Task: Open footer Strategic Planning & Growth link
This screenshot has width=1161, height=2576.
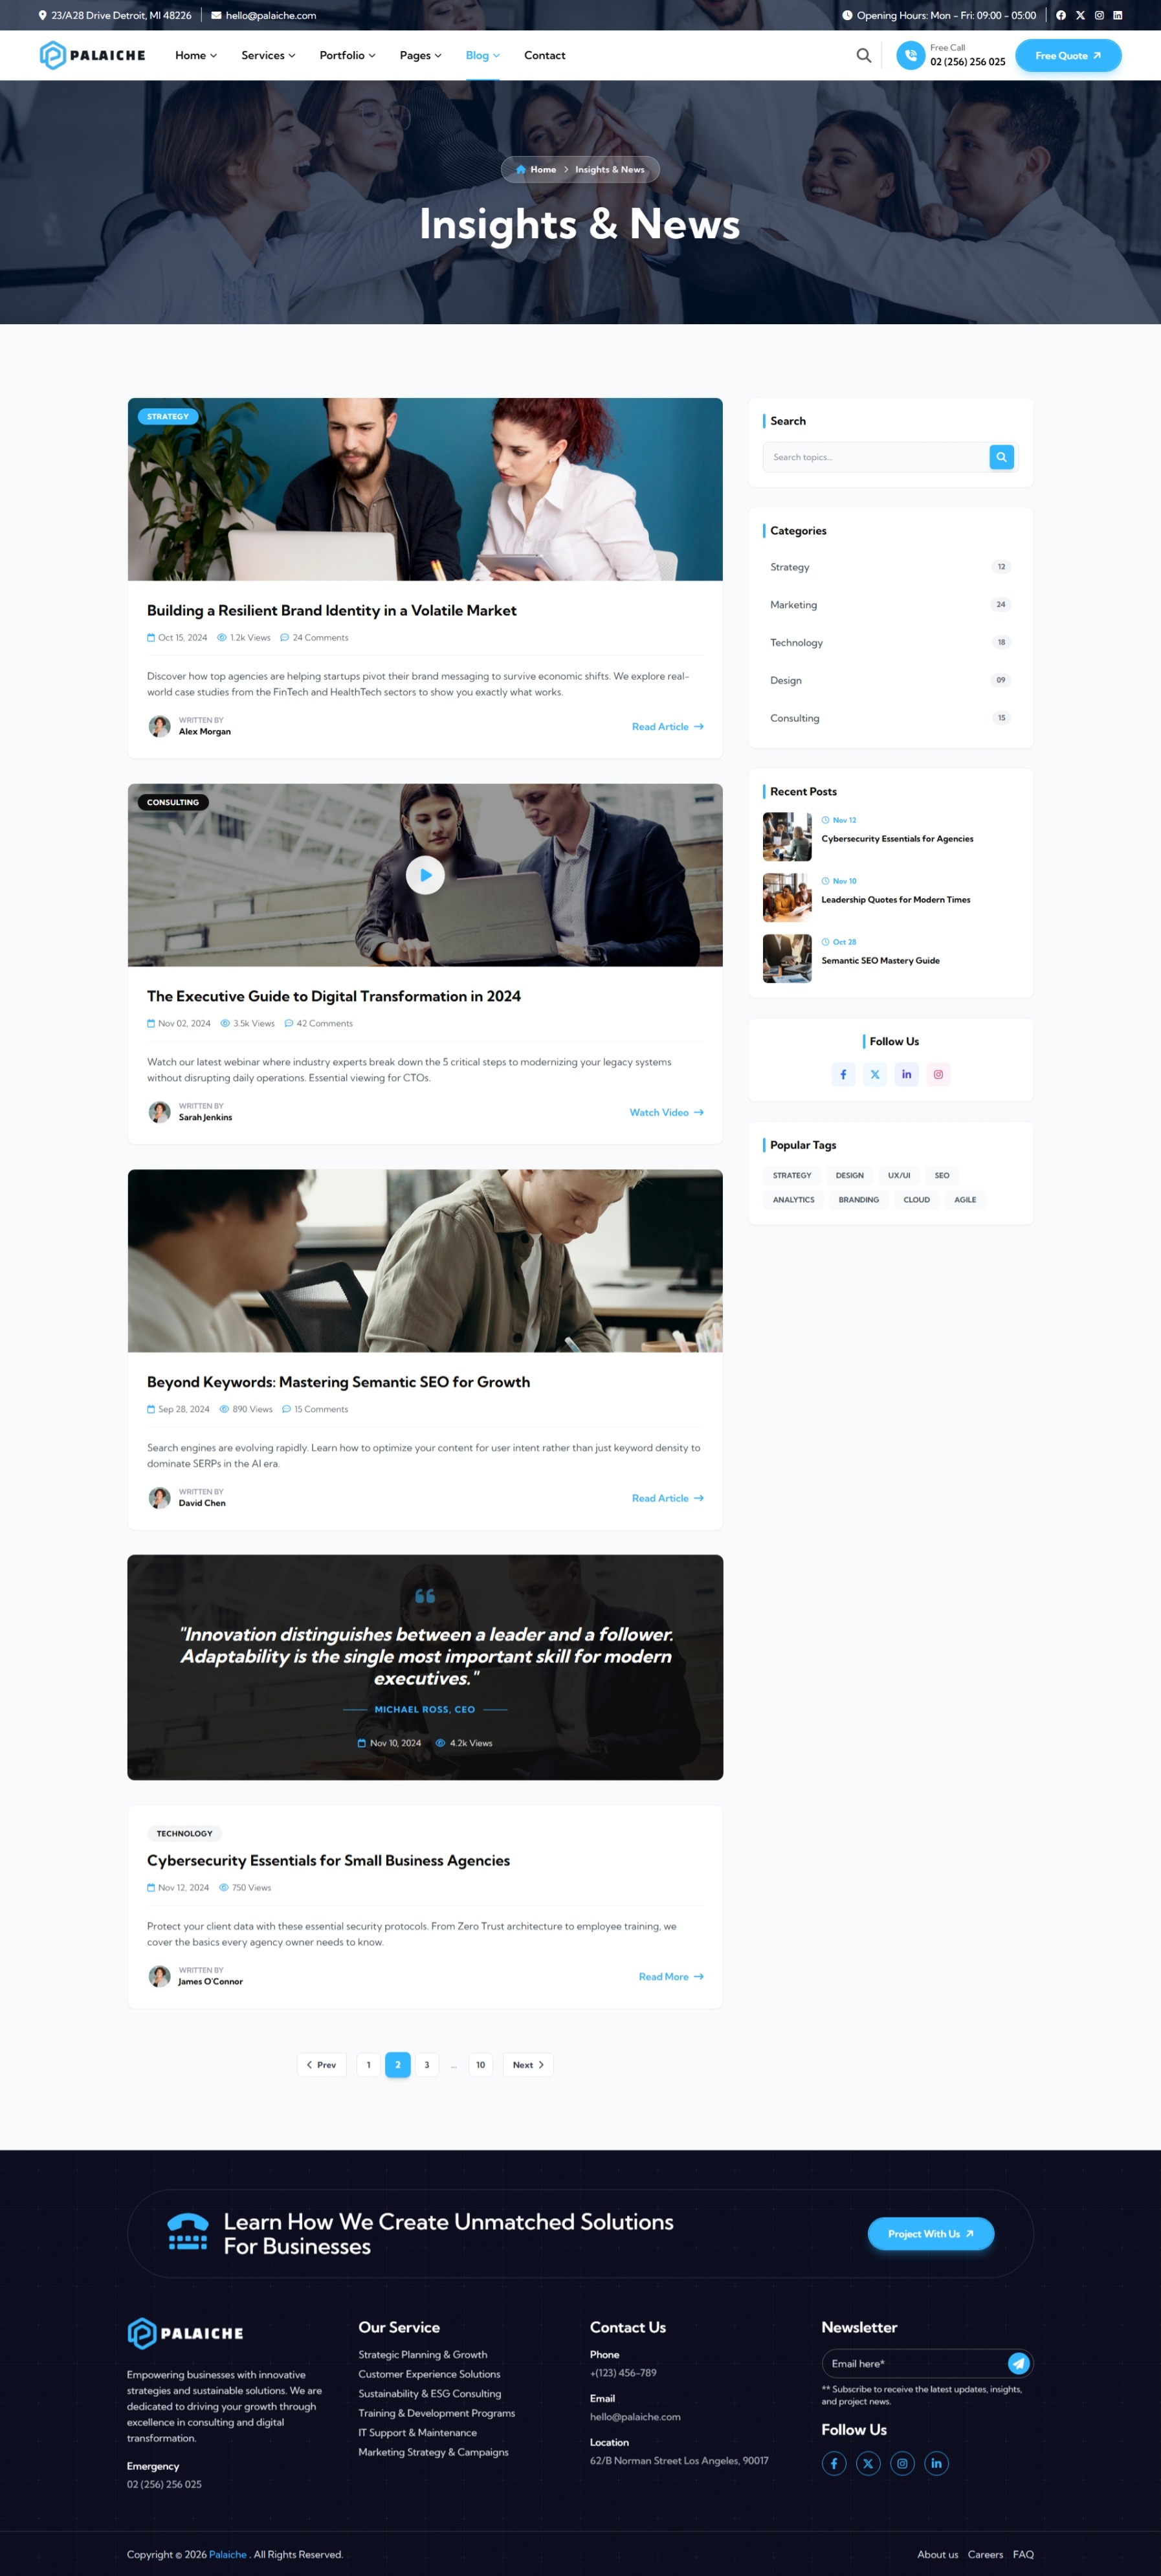Action: [423, 2355]
